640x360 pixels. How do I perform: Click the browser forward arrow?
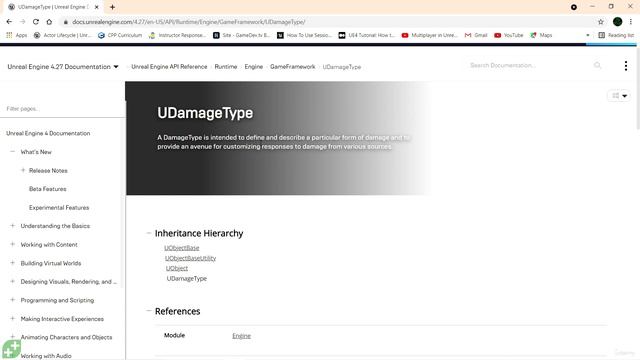pos(22,22)
